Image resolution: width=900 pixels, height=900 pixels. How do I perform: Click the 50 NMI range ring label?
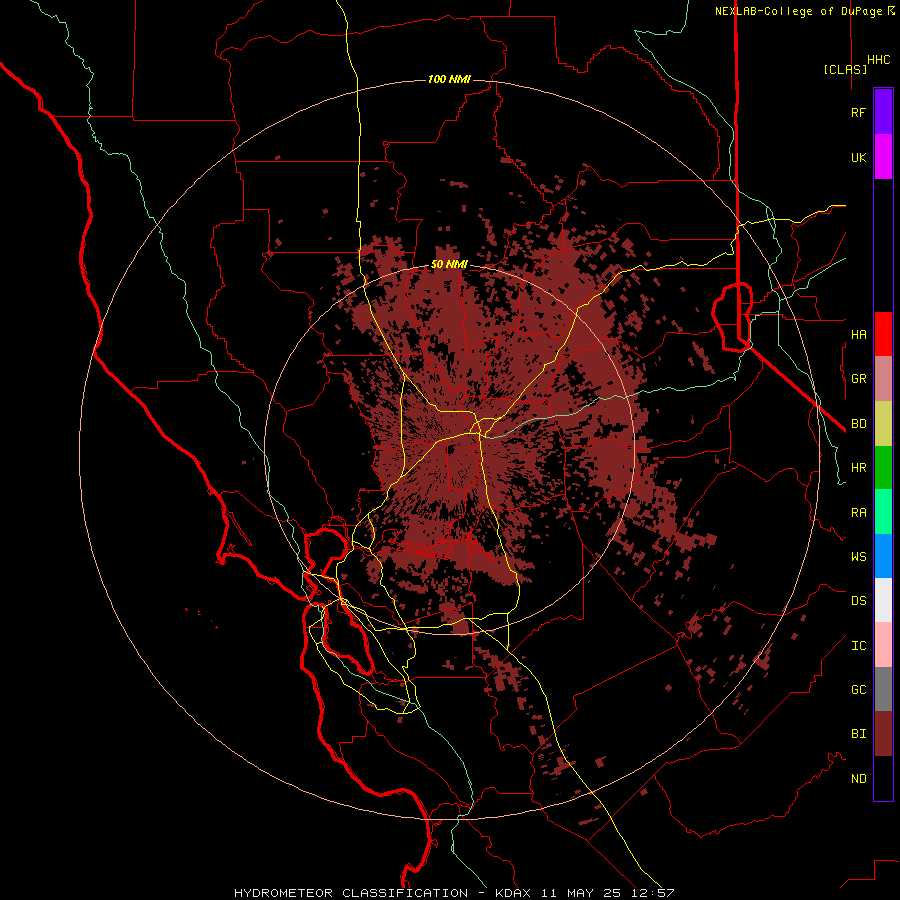[449, 265]
